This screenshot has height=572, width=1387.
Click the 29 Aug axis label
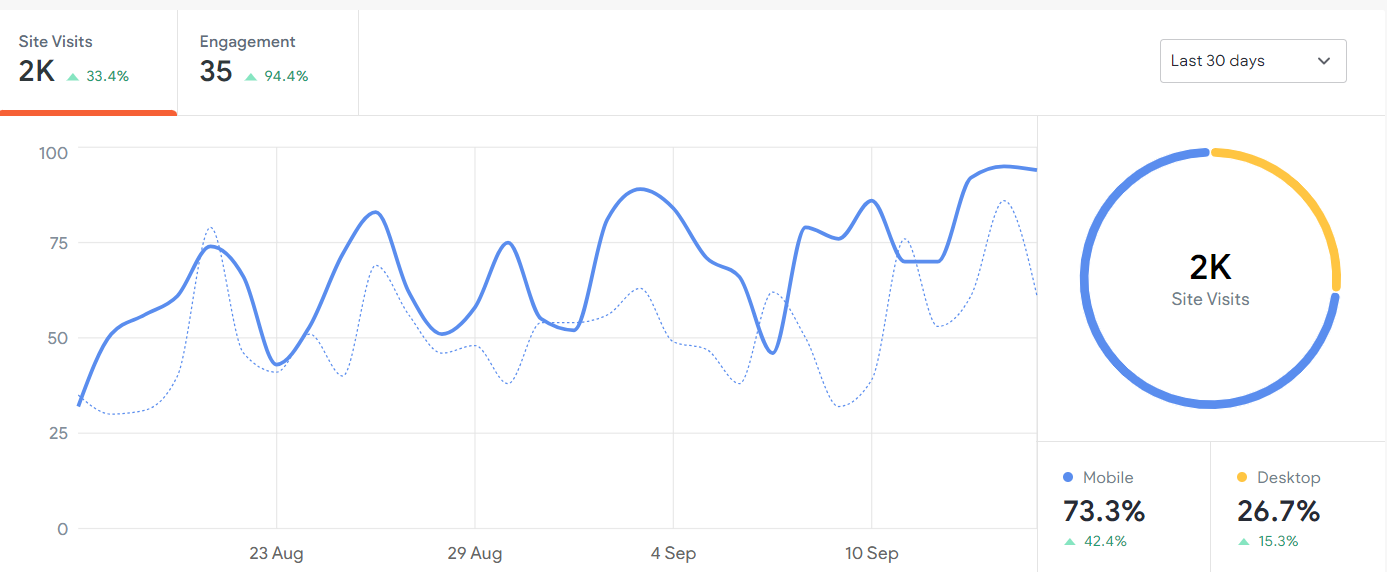pos(474,553)
